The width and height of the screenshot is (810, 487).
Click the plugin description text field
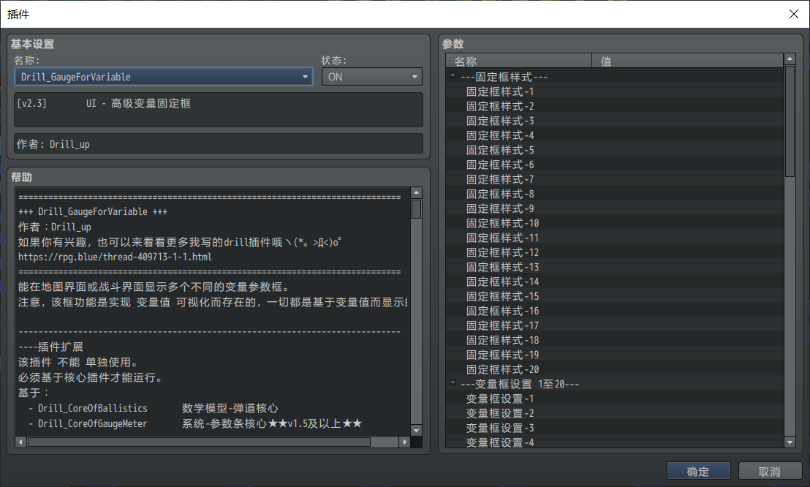(218, 109)
